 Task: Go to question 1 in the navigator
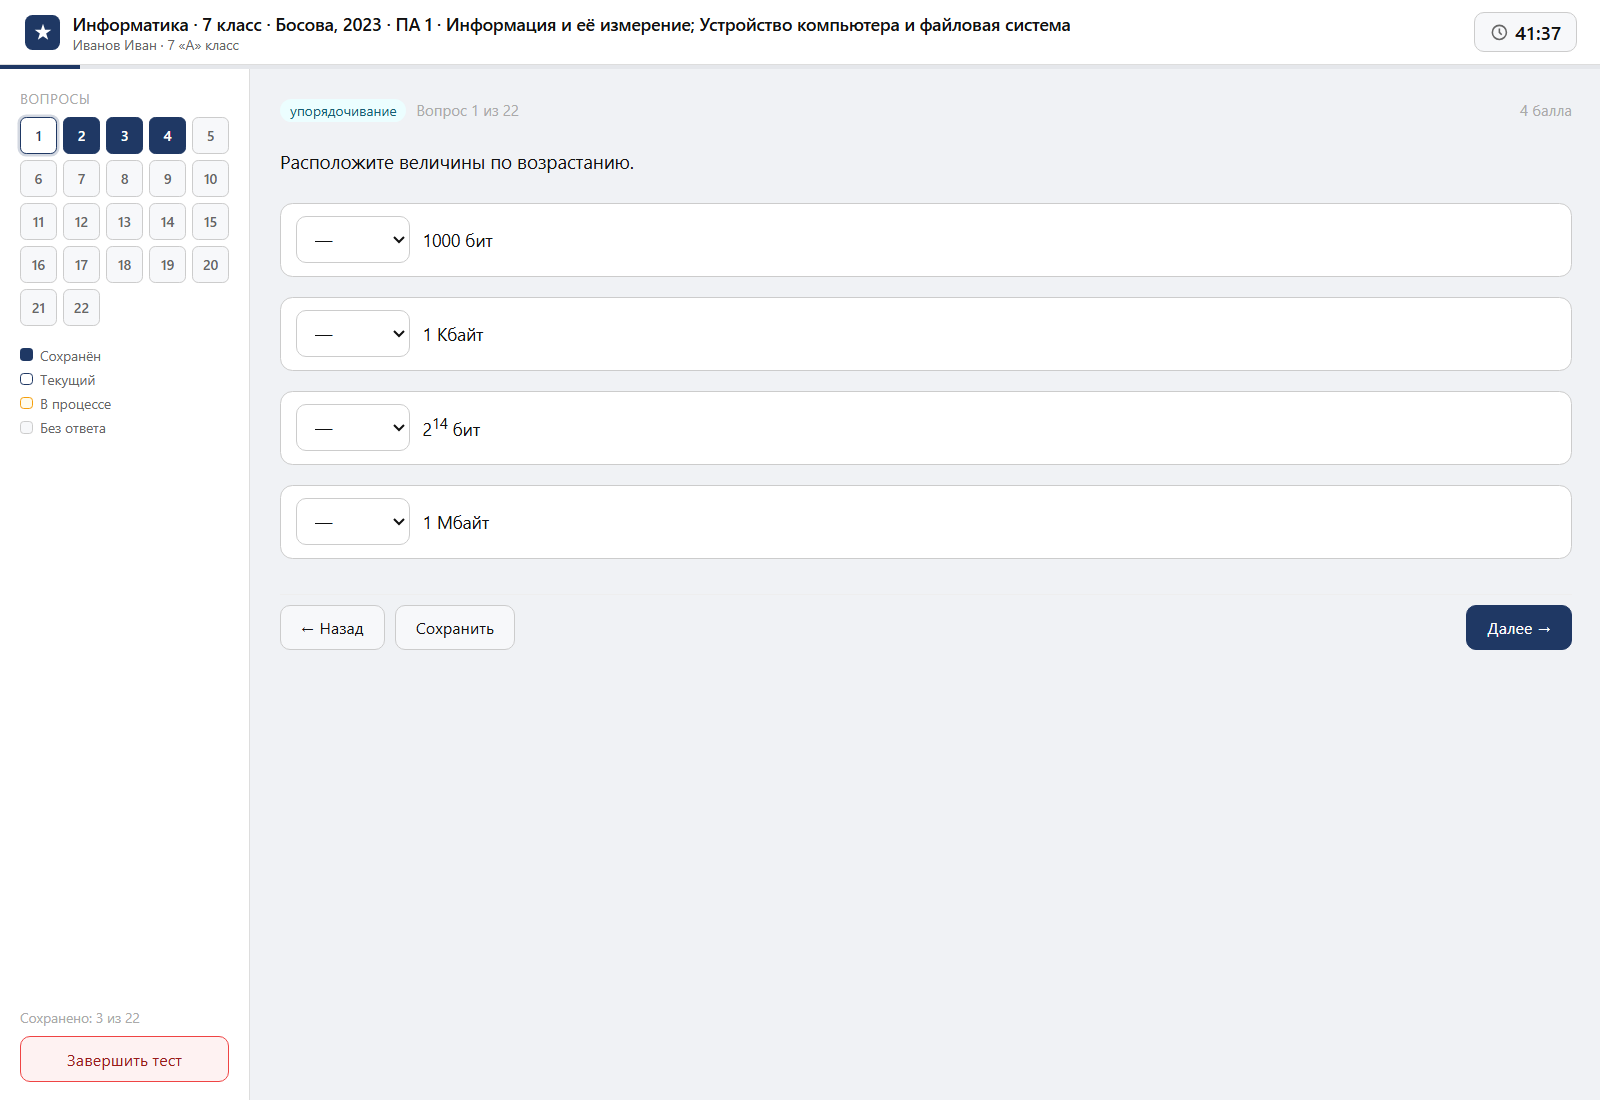[38, 136]
